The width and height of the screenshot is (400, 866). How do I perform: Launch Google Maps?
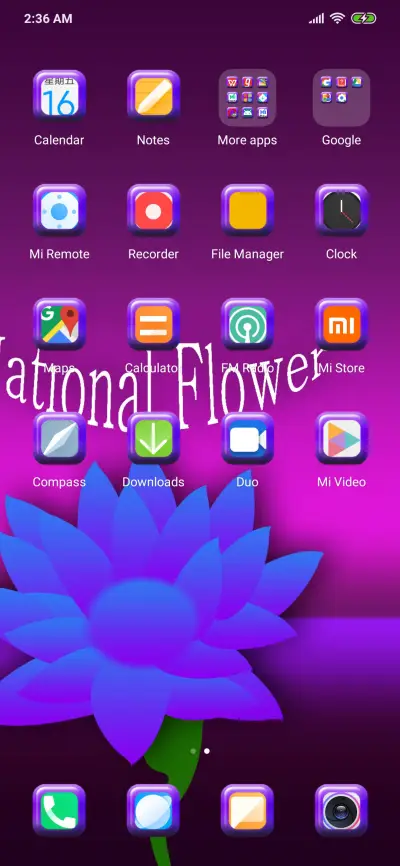click(x=59, y=324)
